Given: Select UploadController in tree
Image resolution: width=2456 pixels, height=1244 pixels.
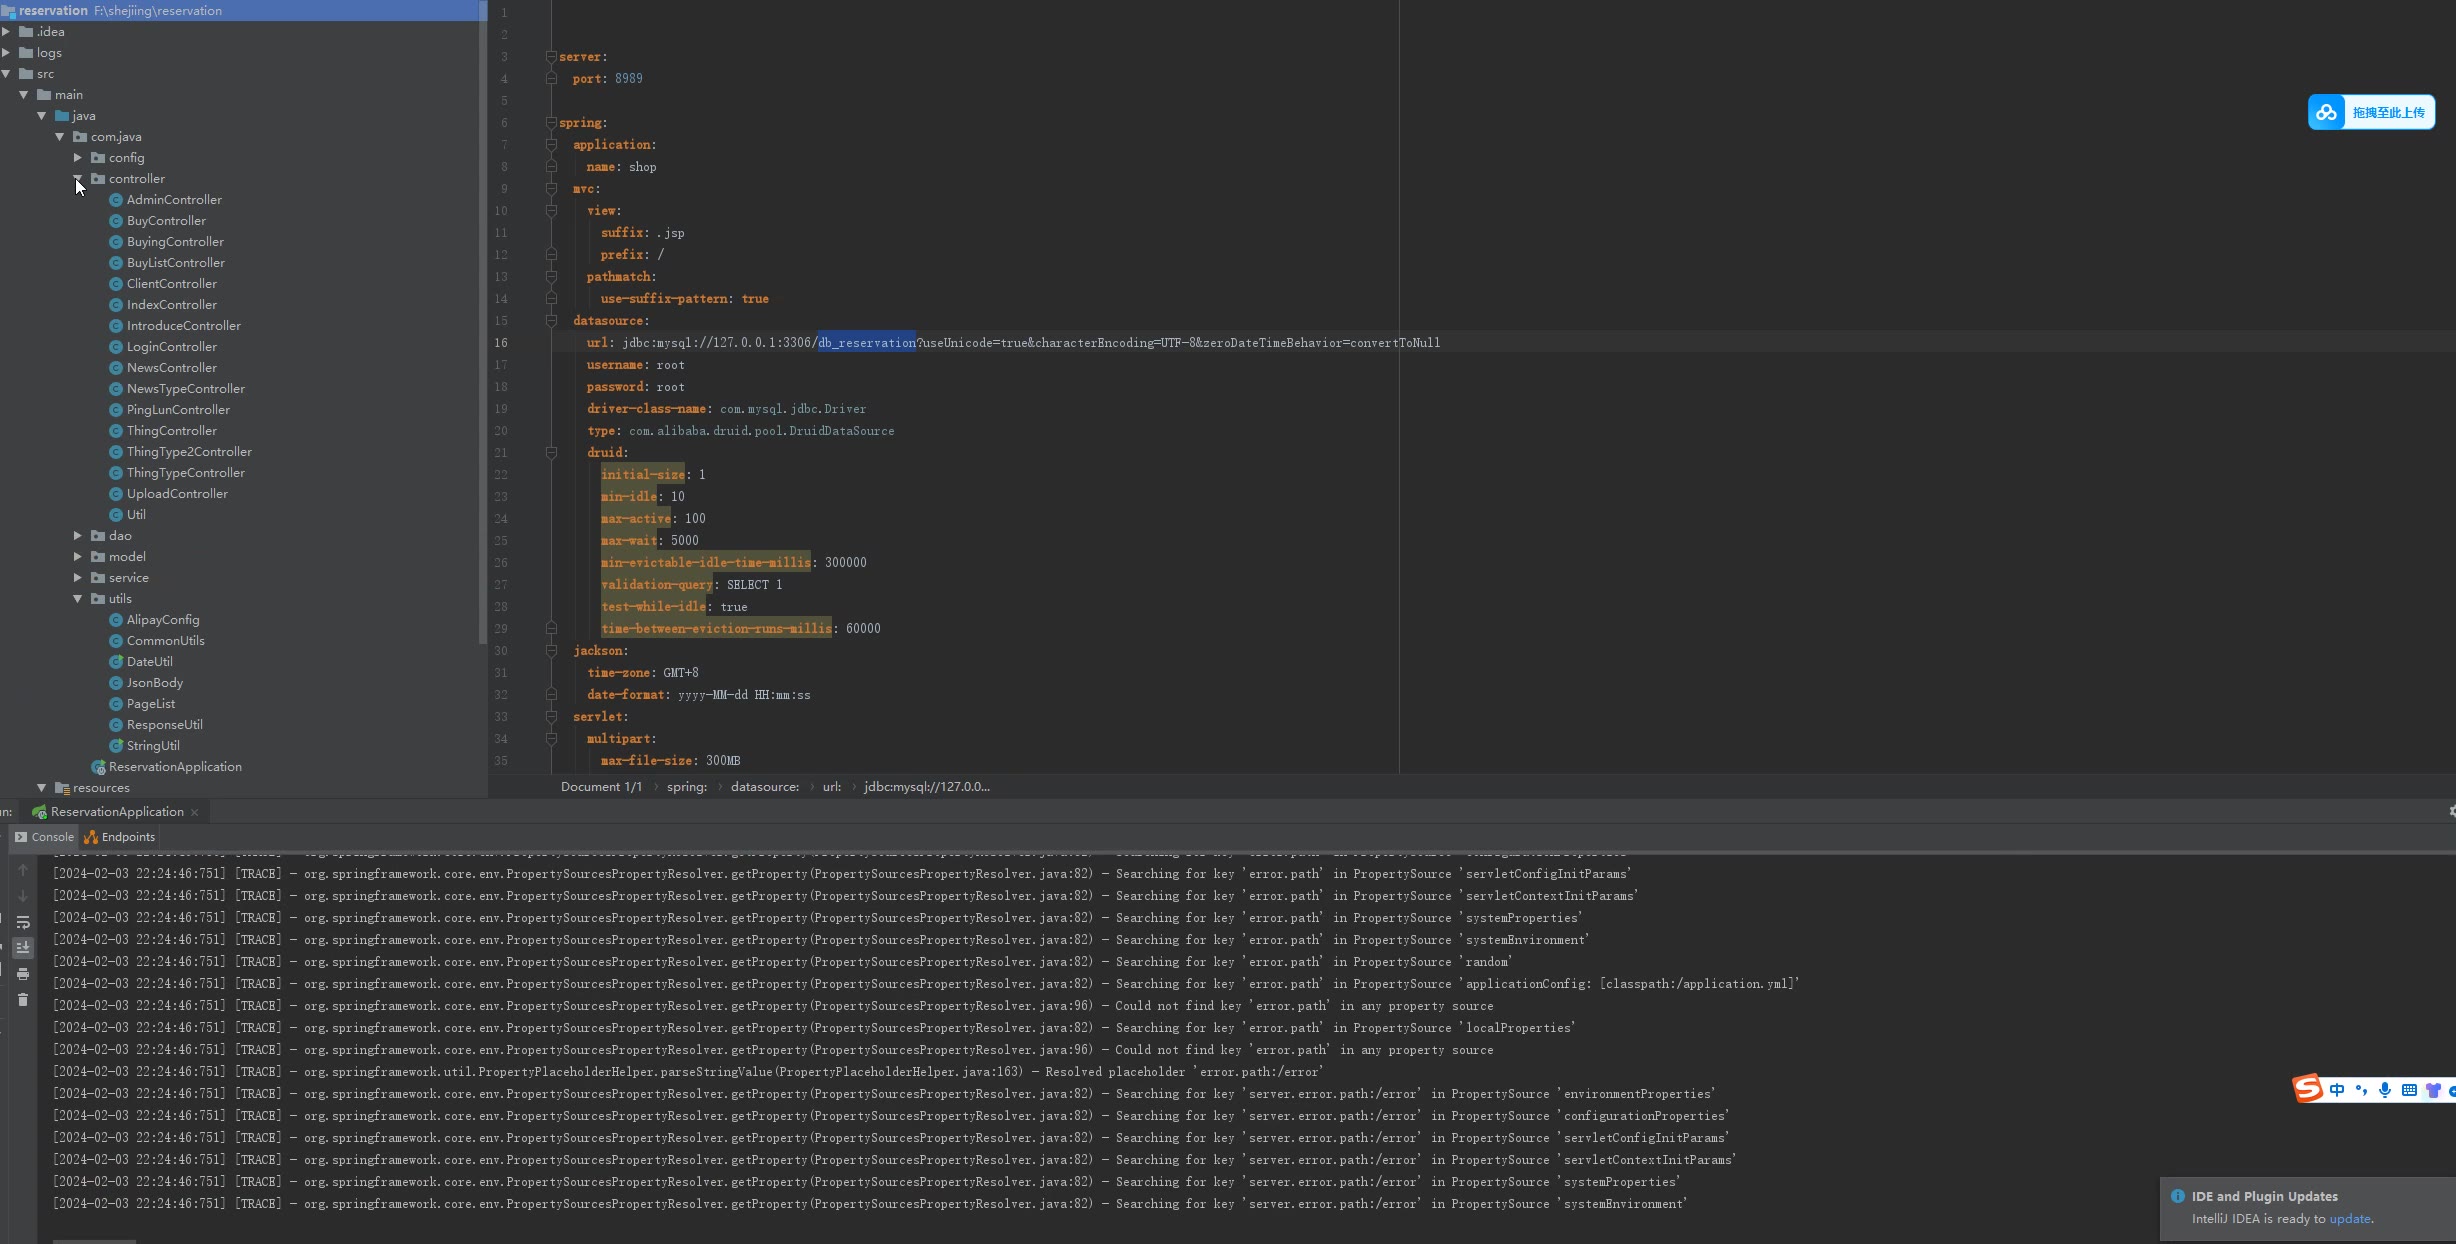Looking at the screenshot, I should click(177, 493).
